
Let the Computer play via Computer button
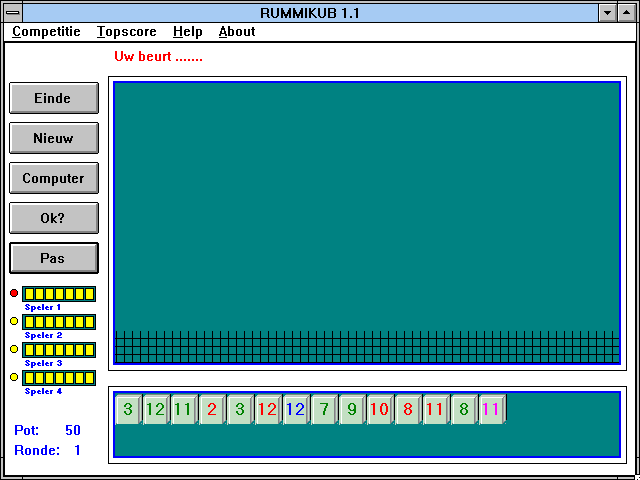click(54, 178)
